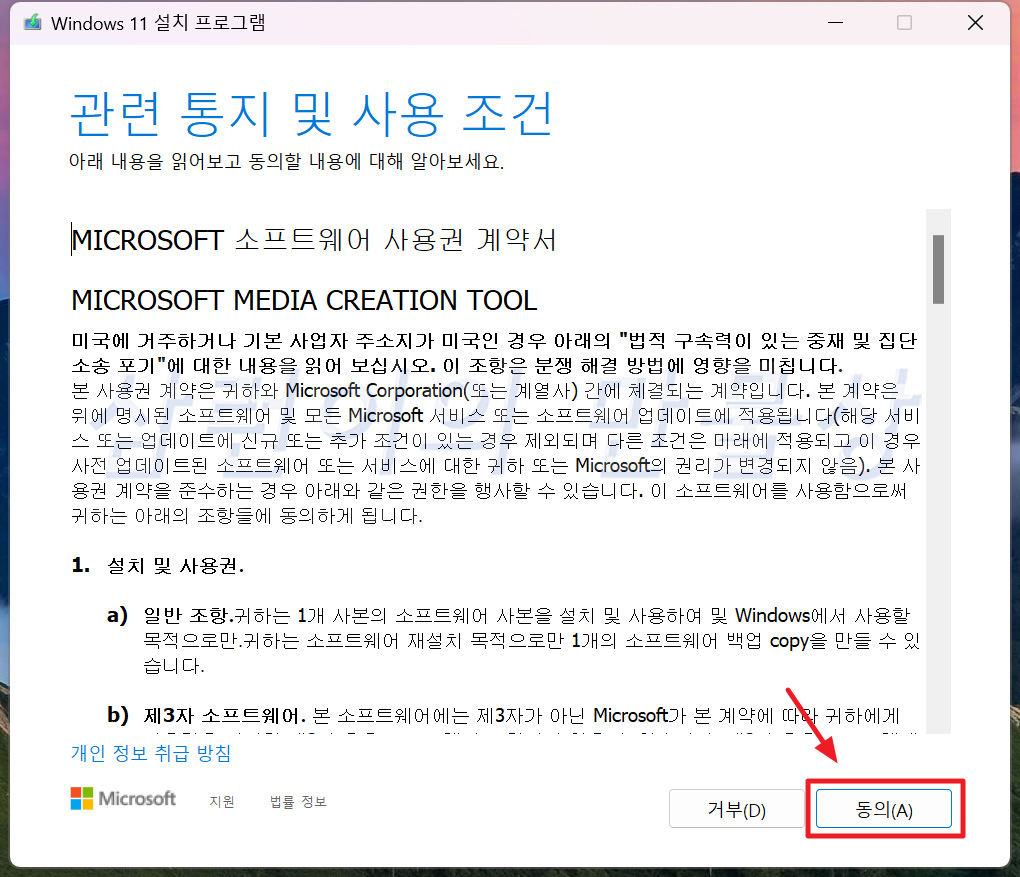Click the MICROSOFT 소프트웨어 사용권 계약서 heading
The image size is (1020, 877).
click(x=314, y=240)
